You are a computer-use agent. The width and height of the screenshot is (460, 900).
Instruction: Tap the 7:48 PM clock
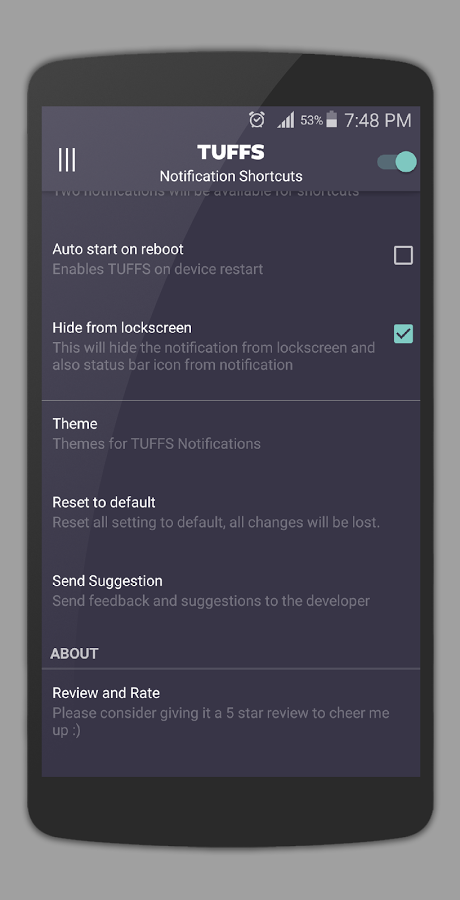click(378, 120)
